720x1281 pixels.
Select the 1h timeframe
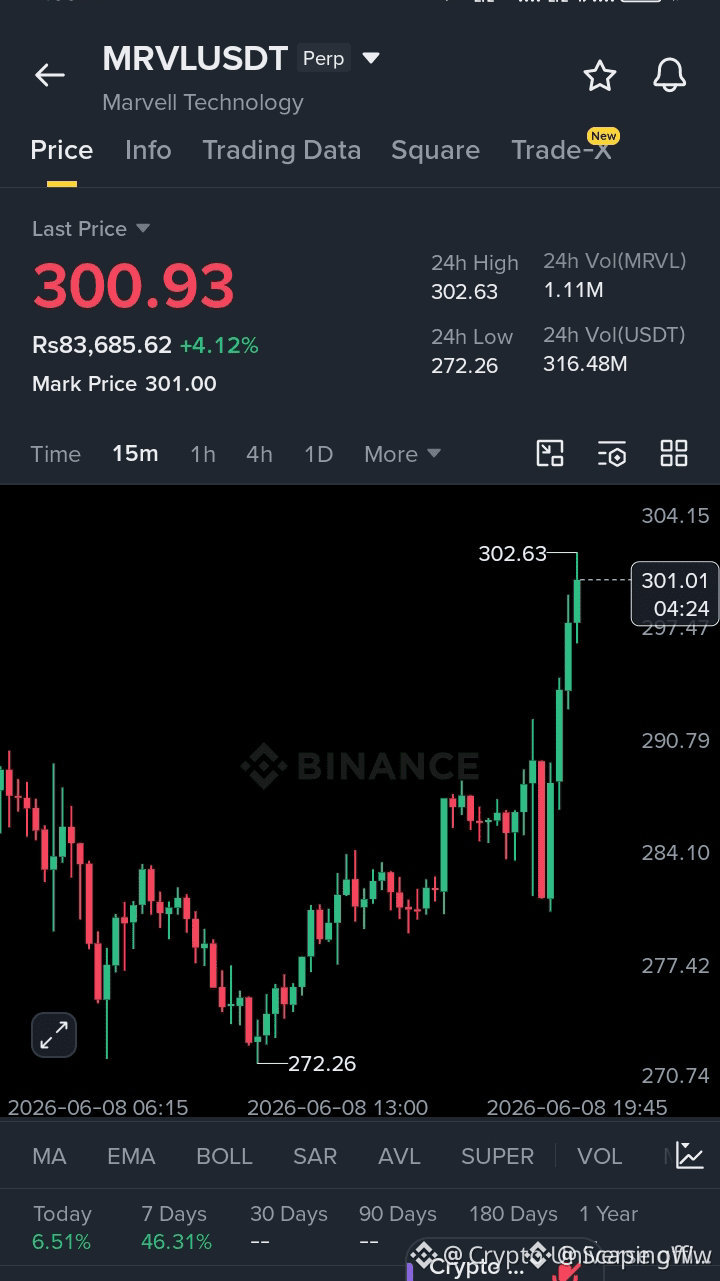[x=203, y=454]
